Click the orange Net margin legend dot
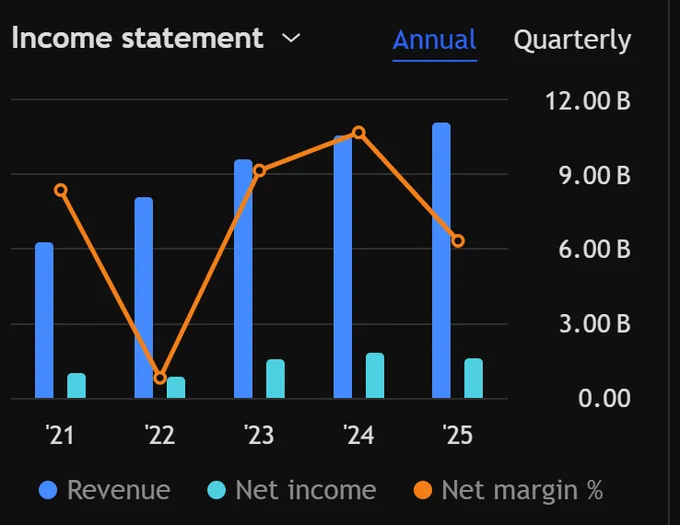 [423, 490]
